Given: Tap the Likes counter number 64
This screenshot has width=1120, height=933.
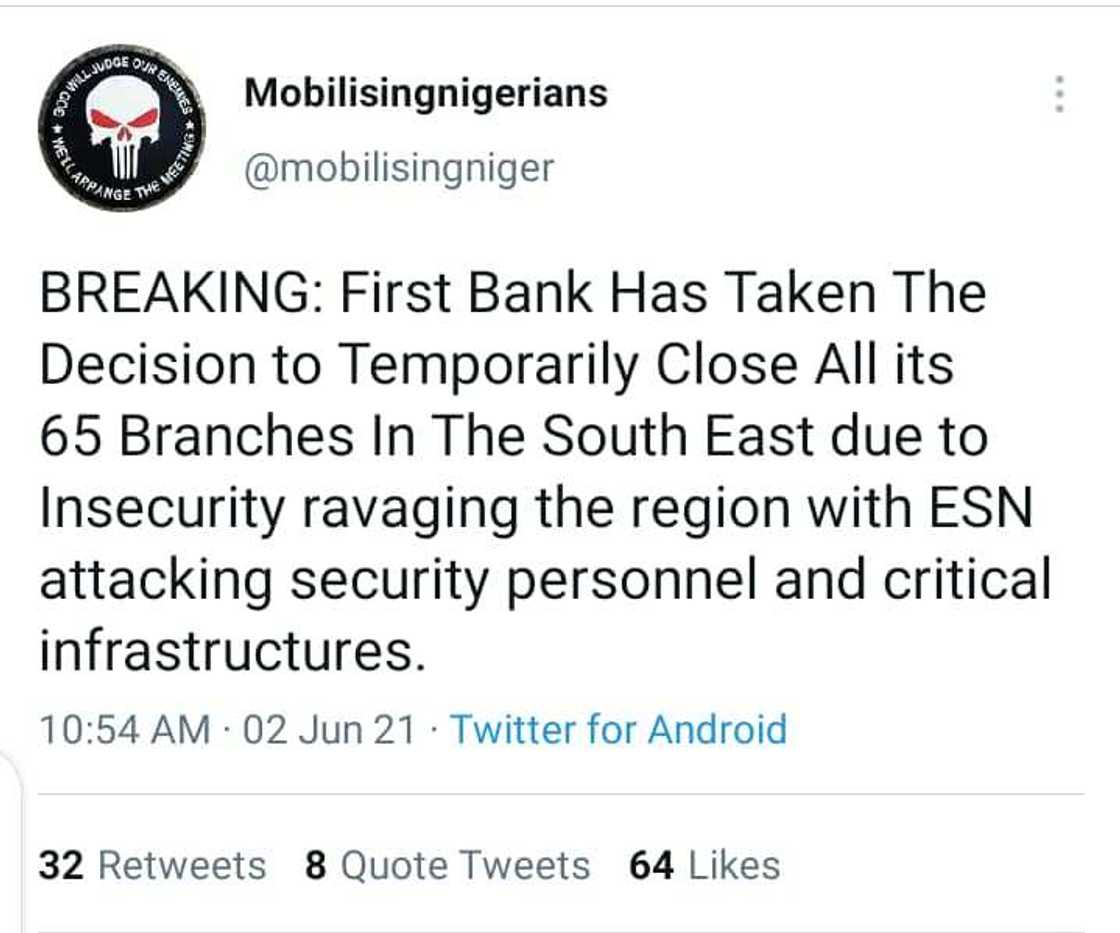Looking at the screenshot, I should click(x=650, y=864).
